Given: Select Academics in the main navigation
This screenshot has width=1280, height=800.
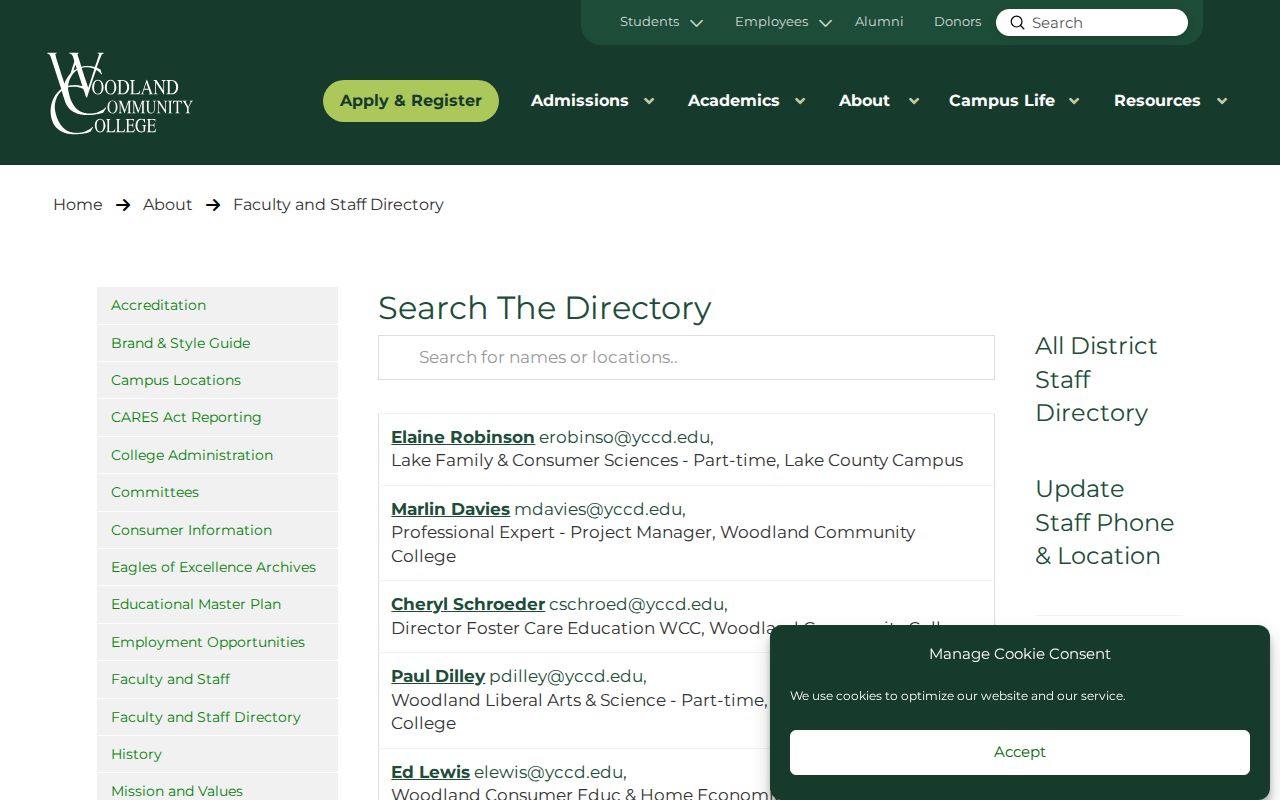Looking at the screenshot, I should pos(733,101).
